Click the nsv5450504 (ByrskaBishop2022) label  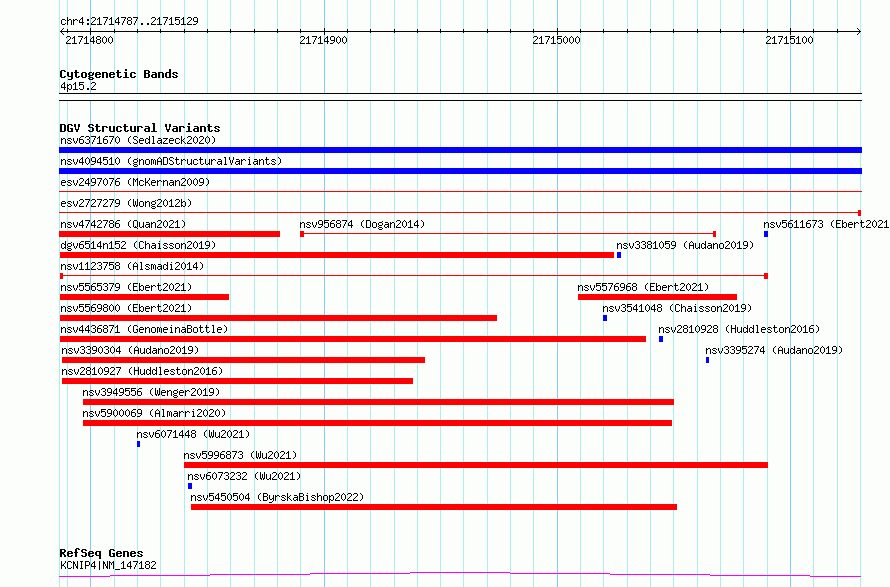[x=277, y=497]
